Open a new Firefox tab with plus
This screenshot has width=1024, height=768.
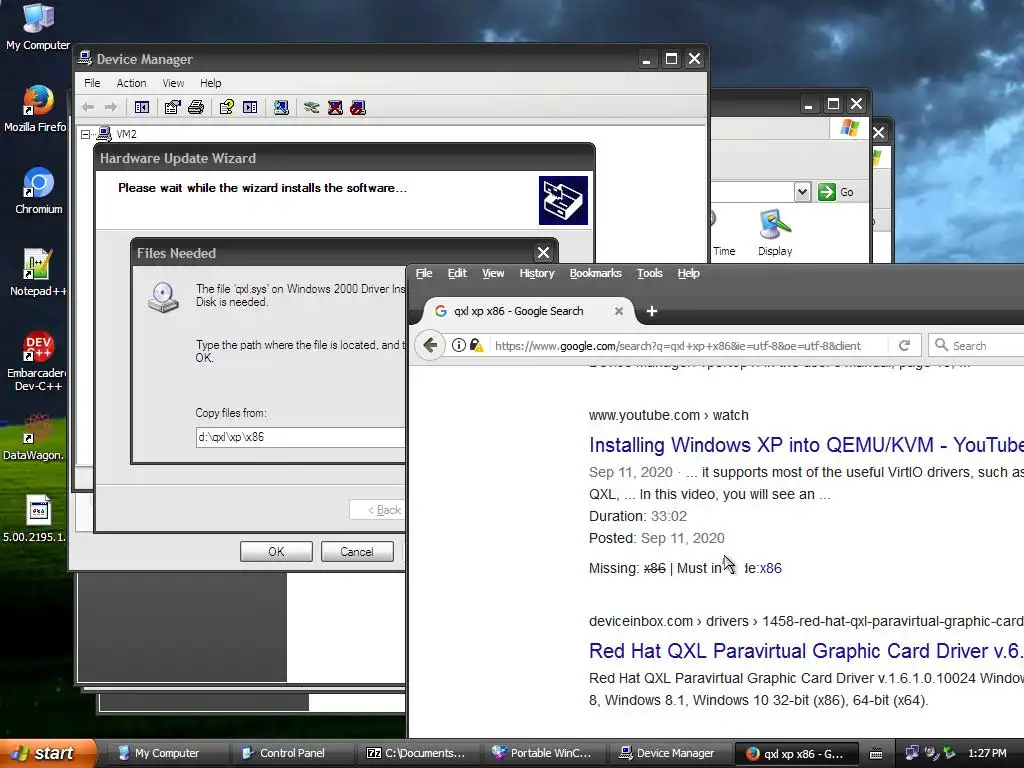pos(651,311)
